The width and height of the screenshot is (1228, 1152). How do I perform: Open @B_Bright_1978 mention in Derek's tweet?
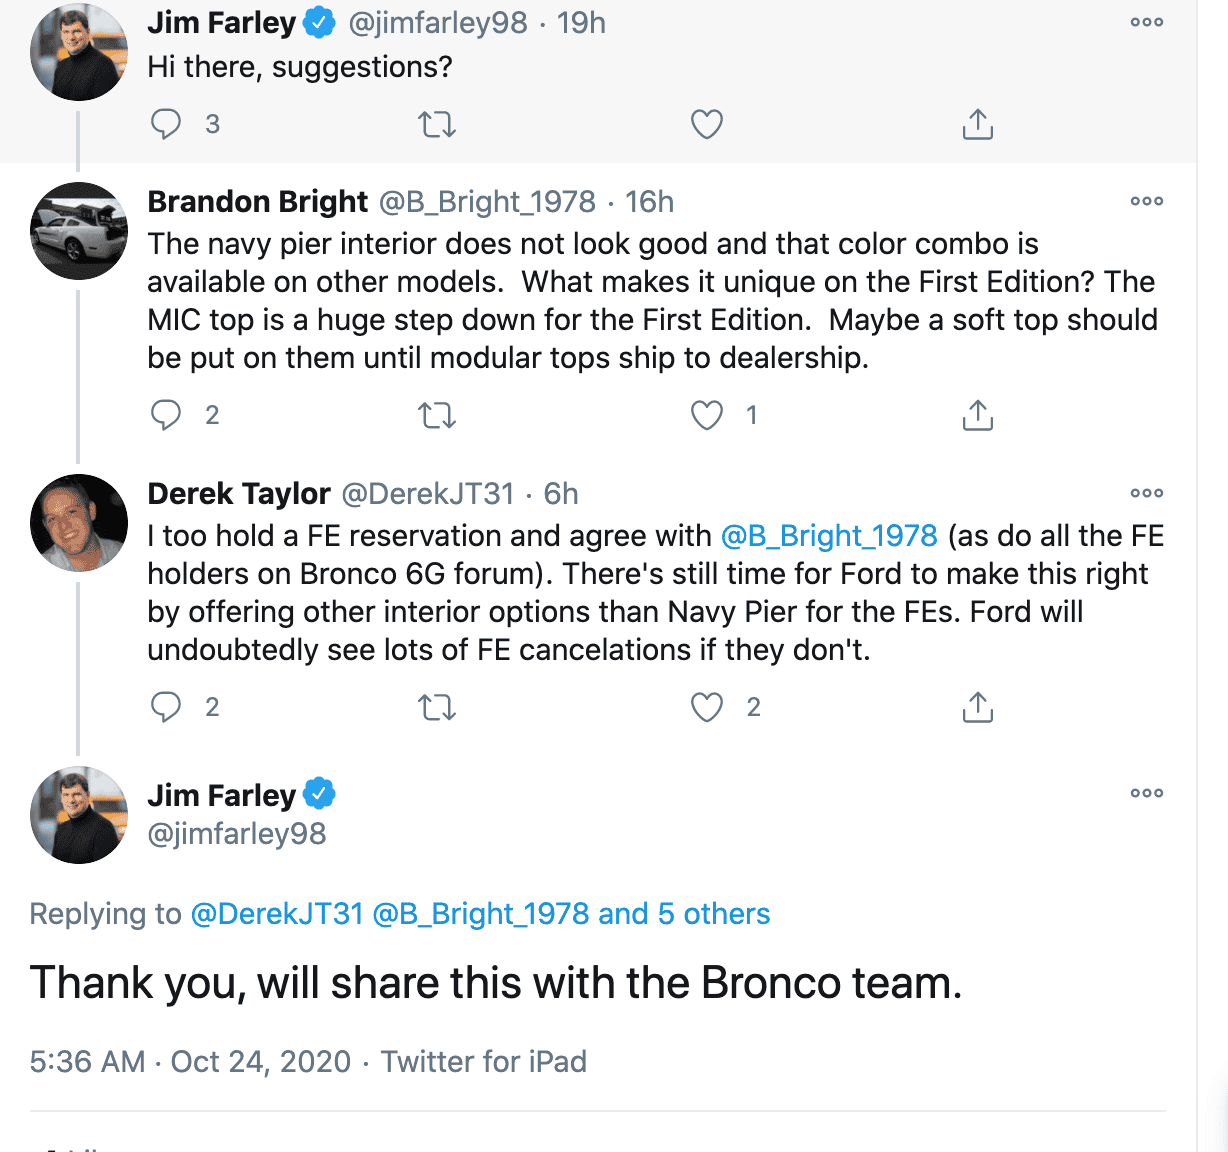829,536
